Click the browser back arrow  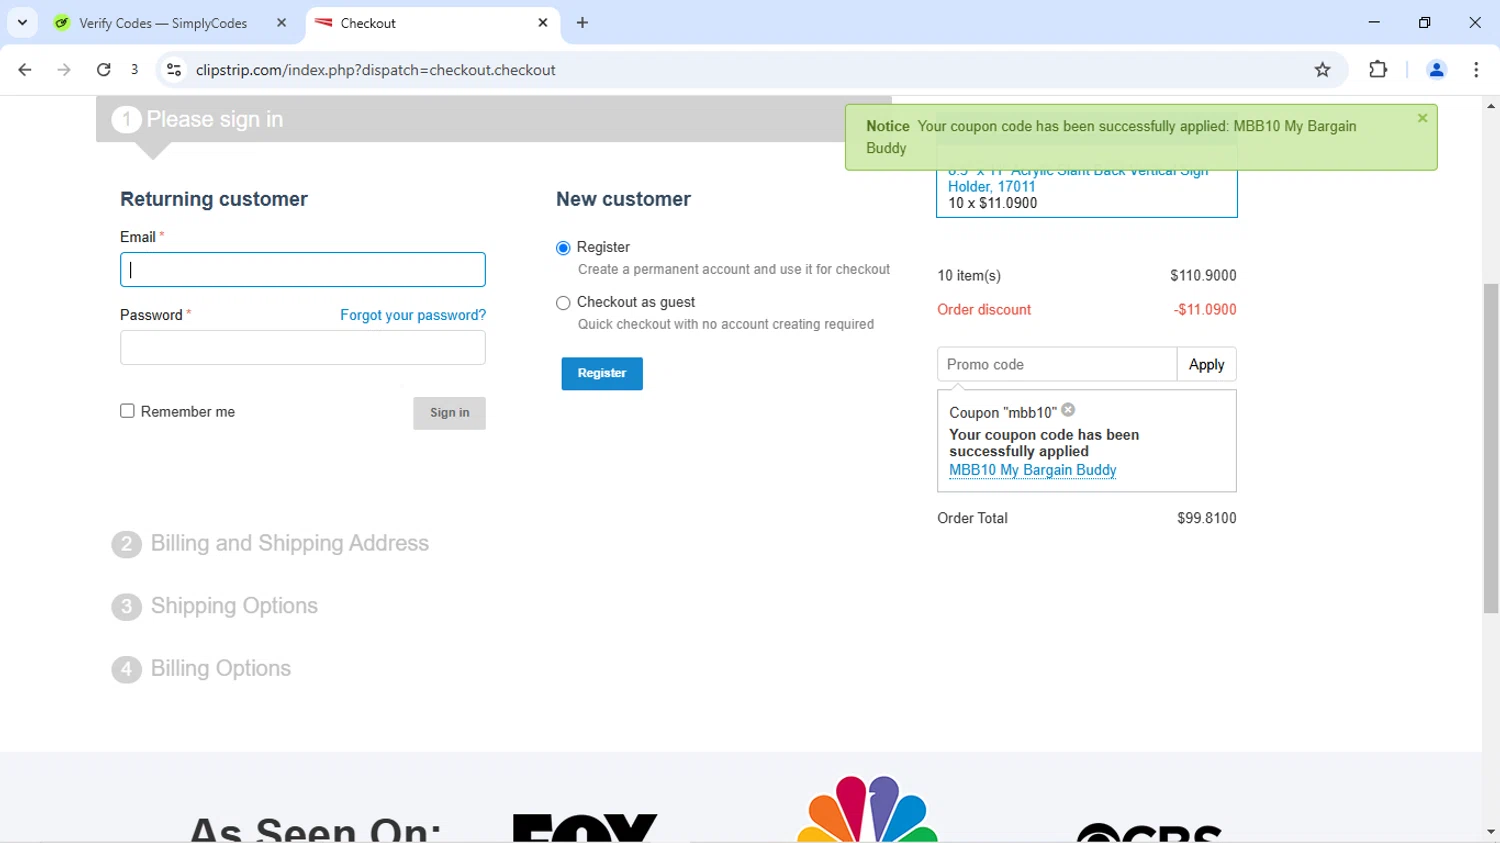pos(25,70)
